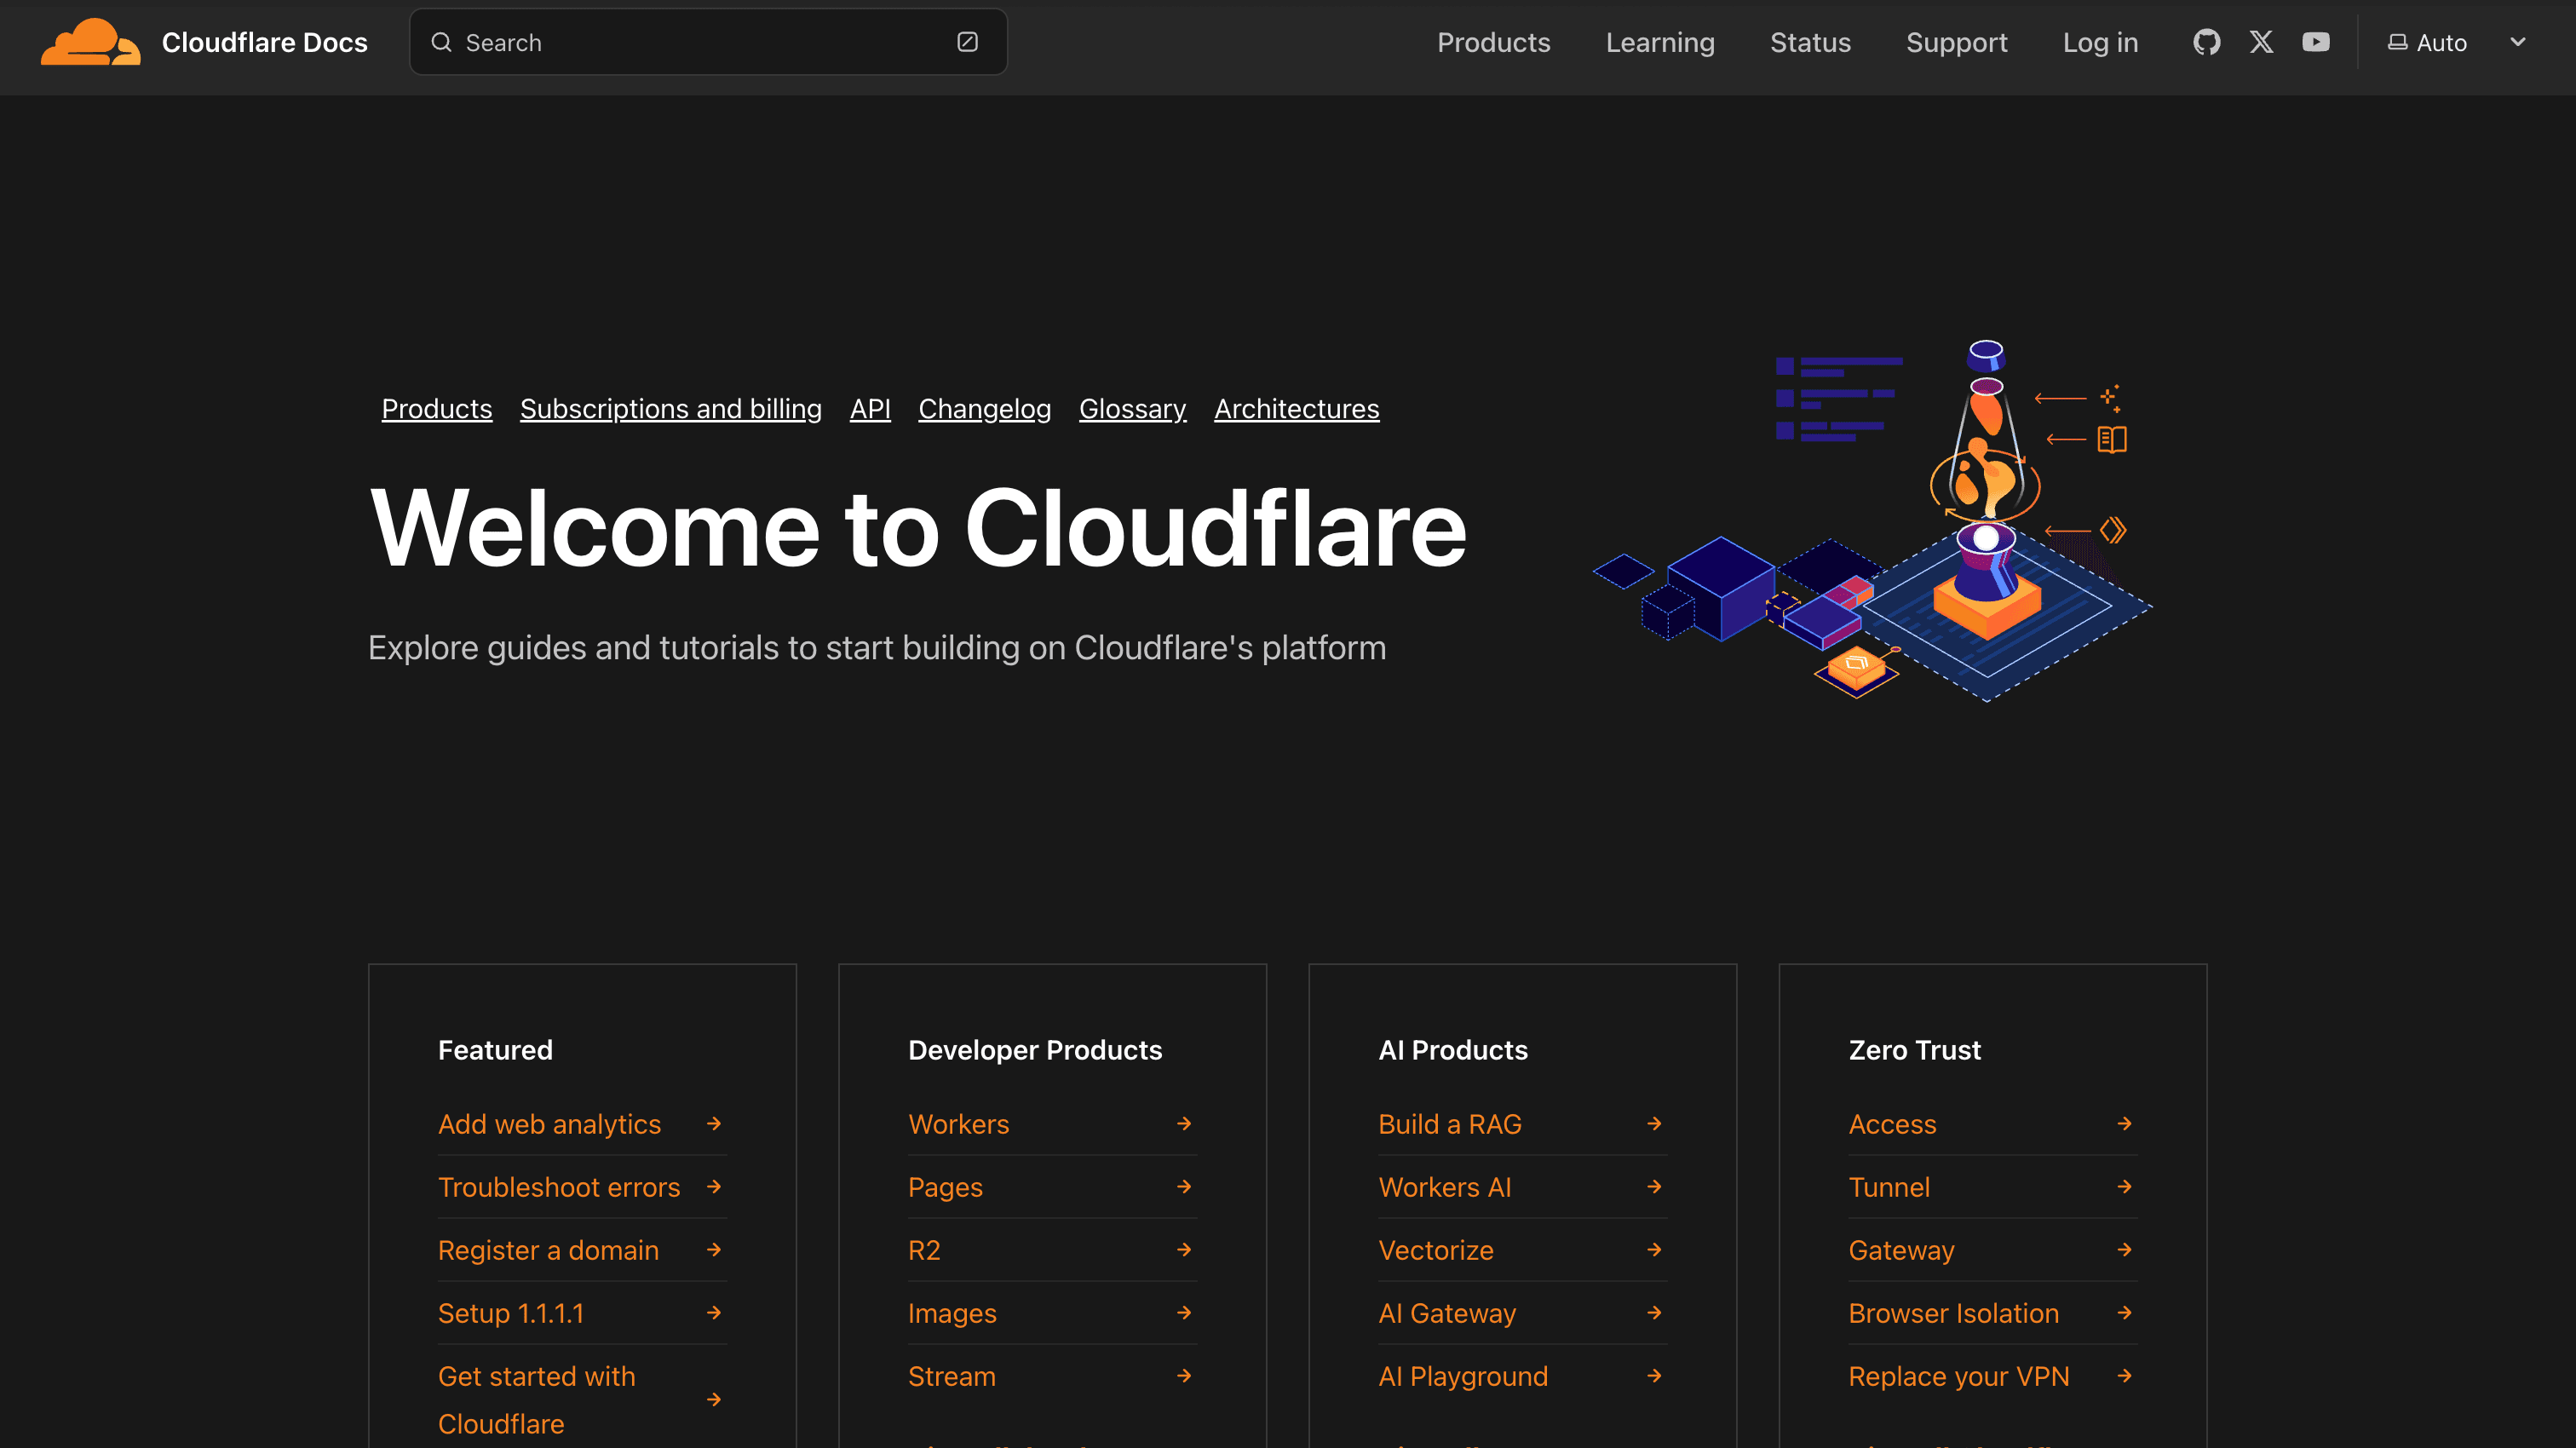Open Subscriptions and billing link
2576x1448 pixels.
(x=671, y=409)
